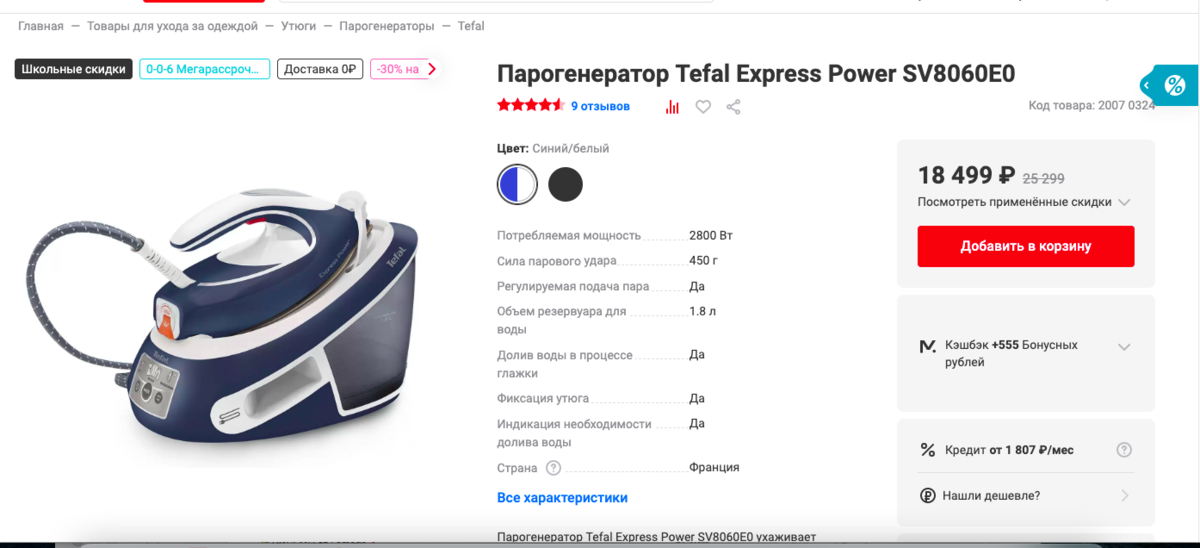
Task: Select the black color option
Action: pyautogui.click(x=565, y=184)
